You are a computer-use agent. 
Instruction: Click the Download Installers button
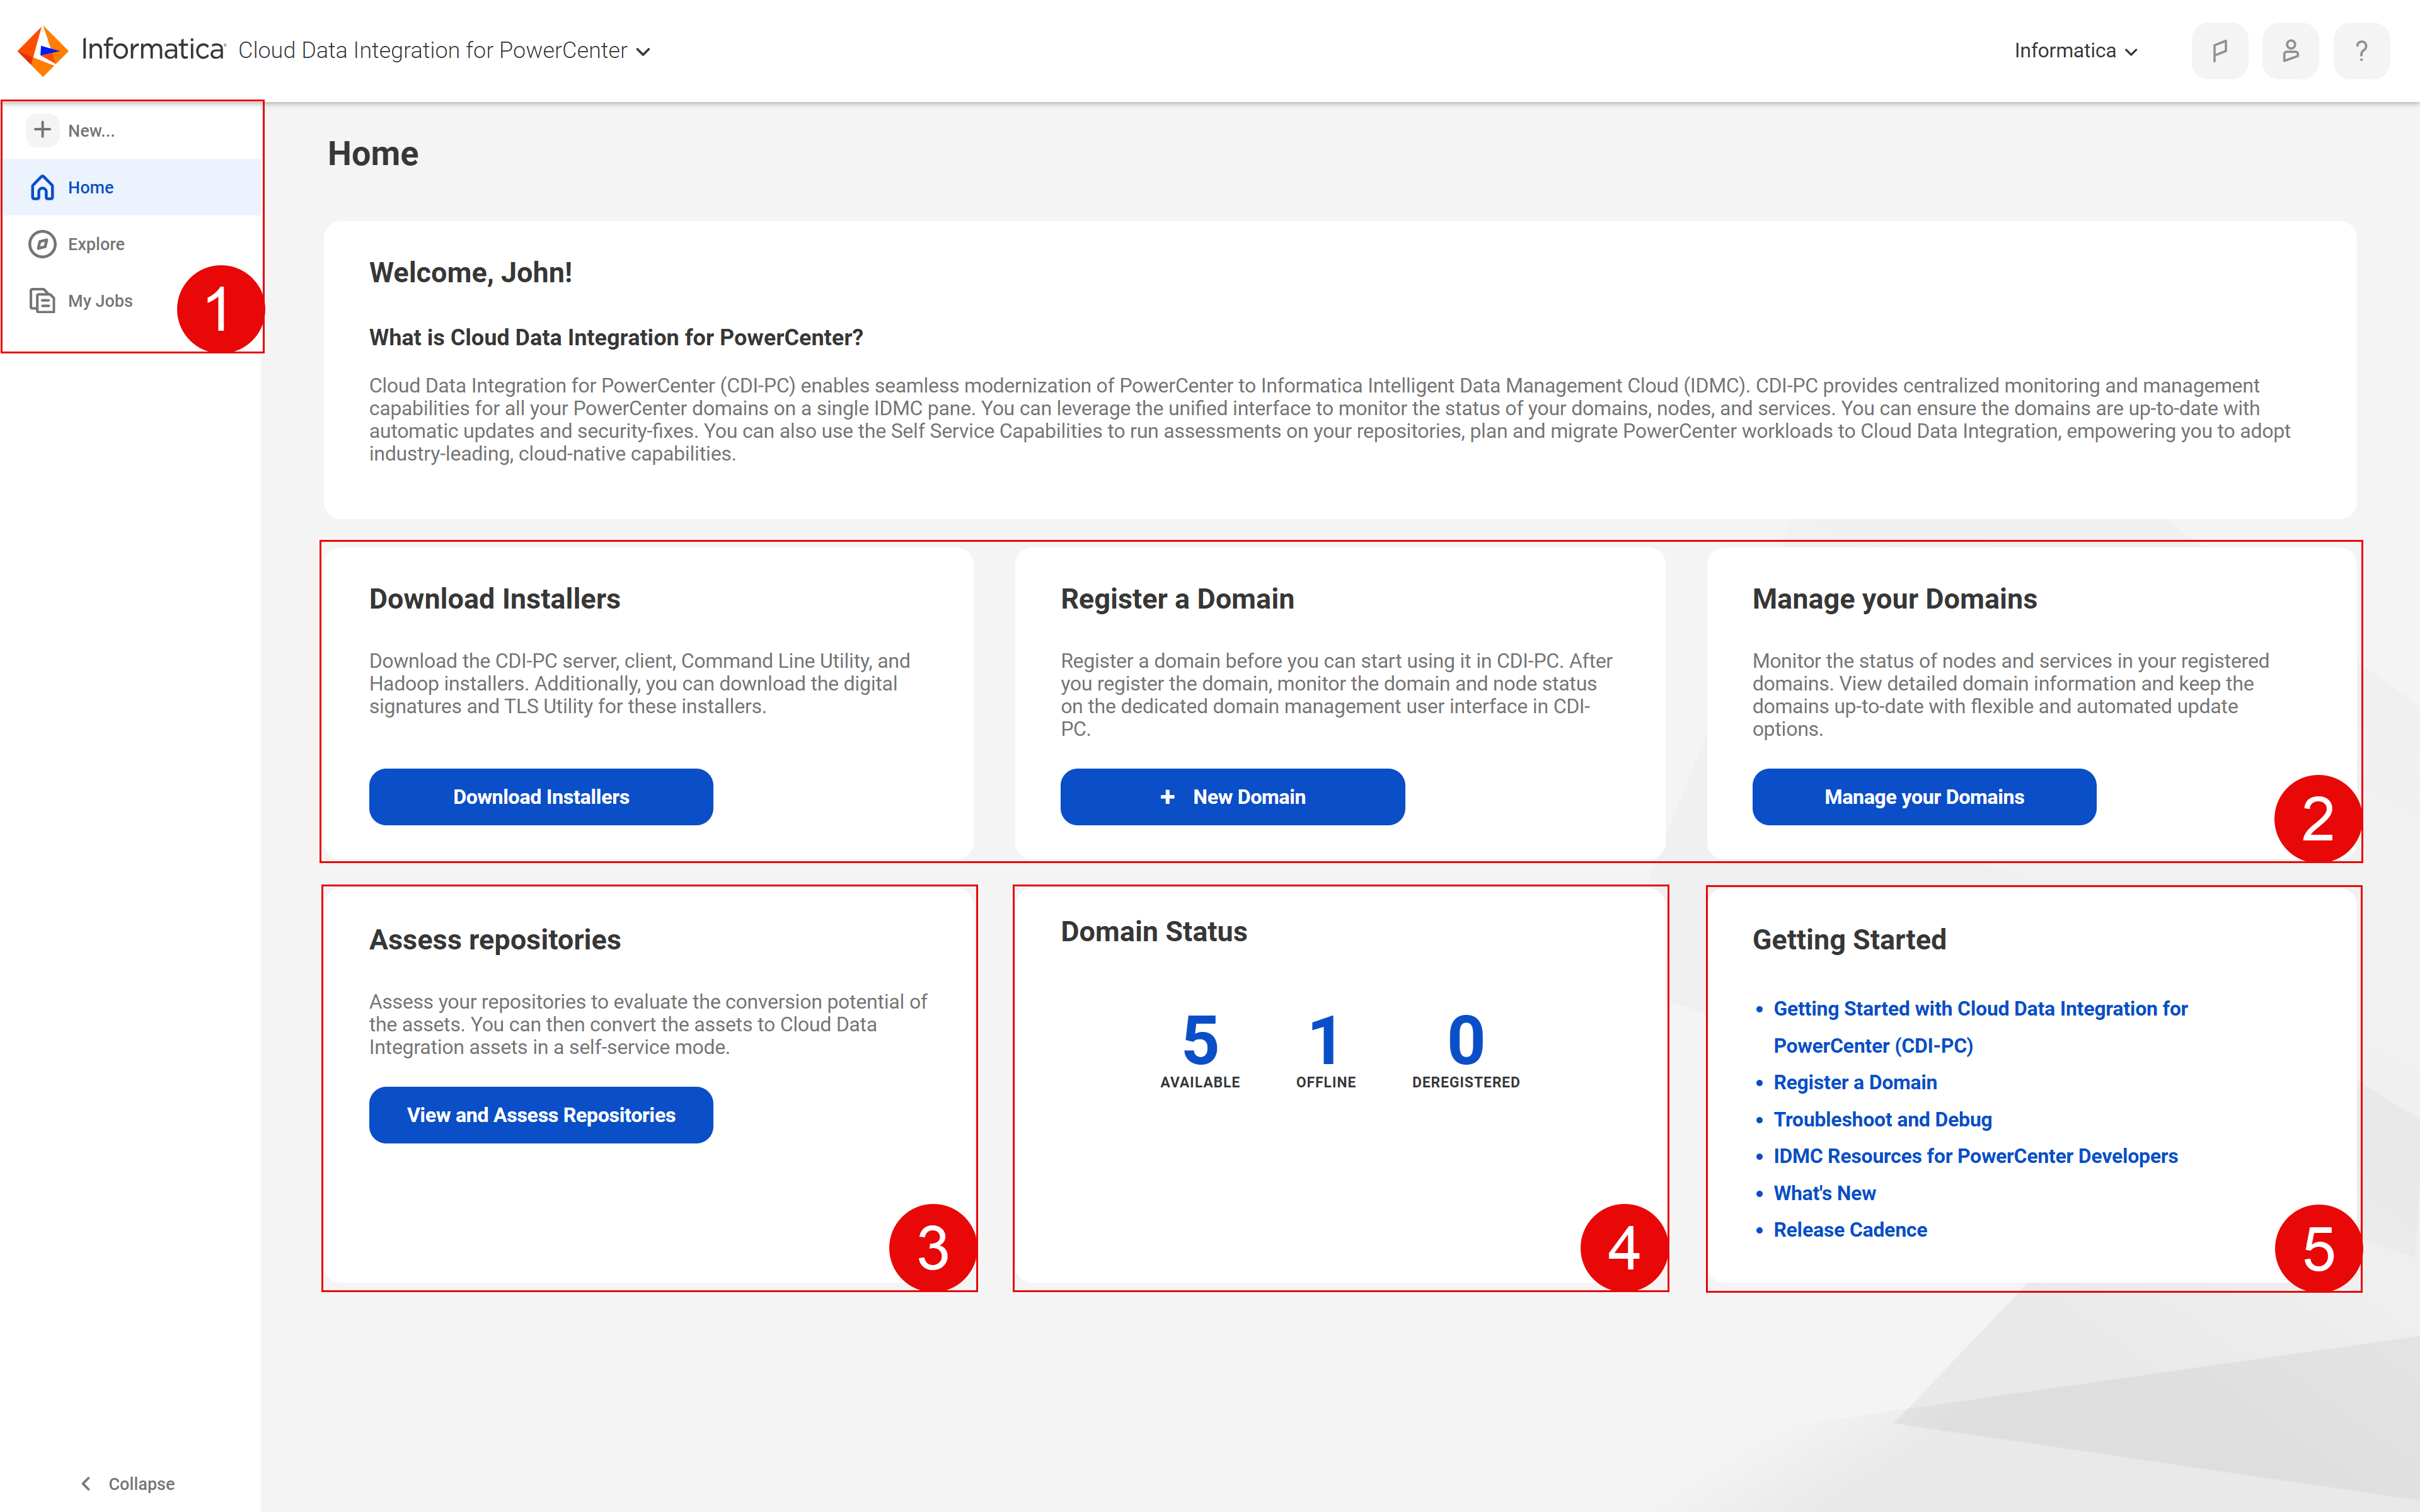[x=541, y=797]
